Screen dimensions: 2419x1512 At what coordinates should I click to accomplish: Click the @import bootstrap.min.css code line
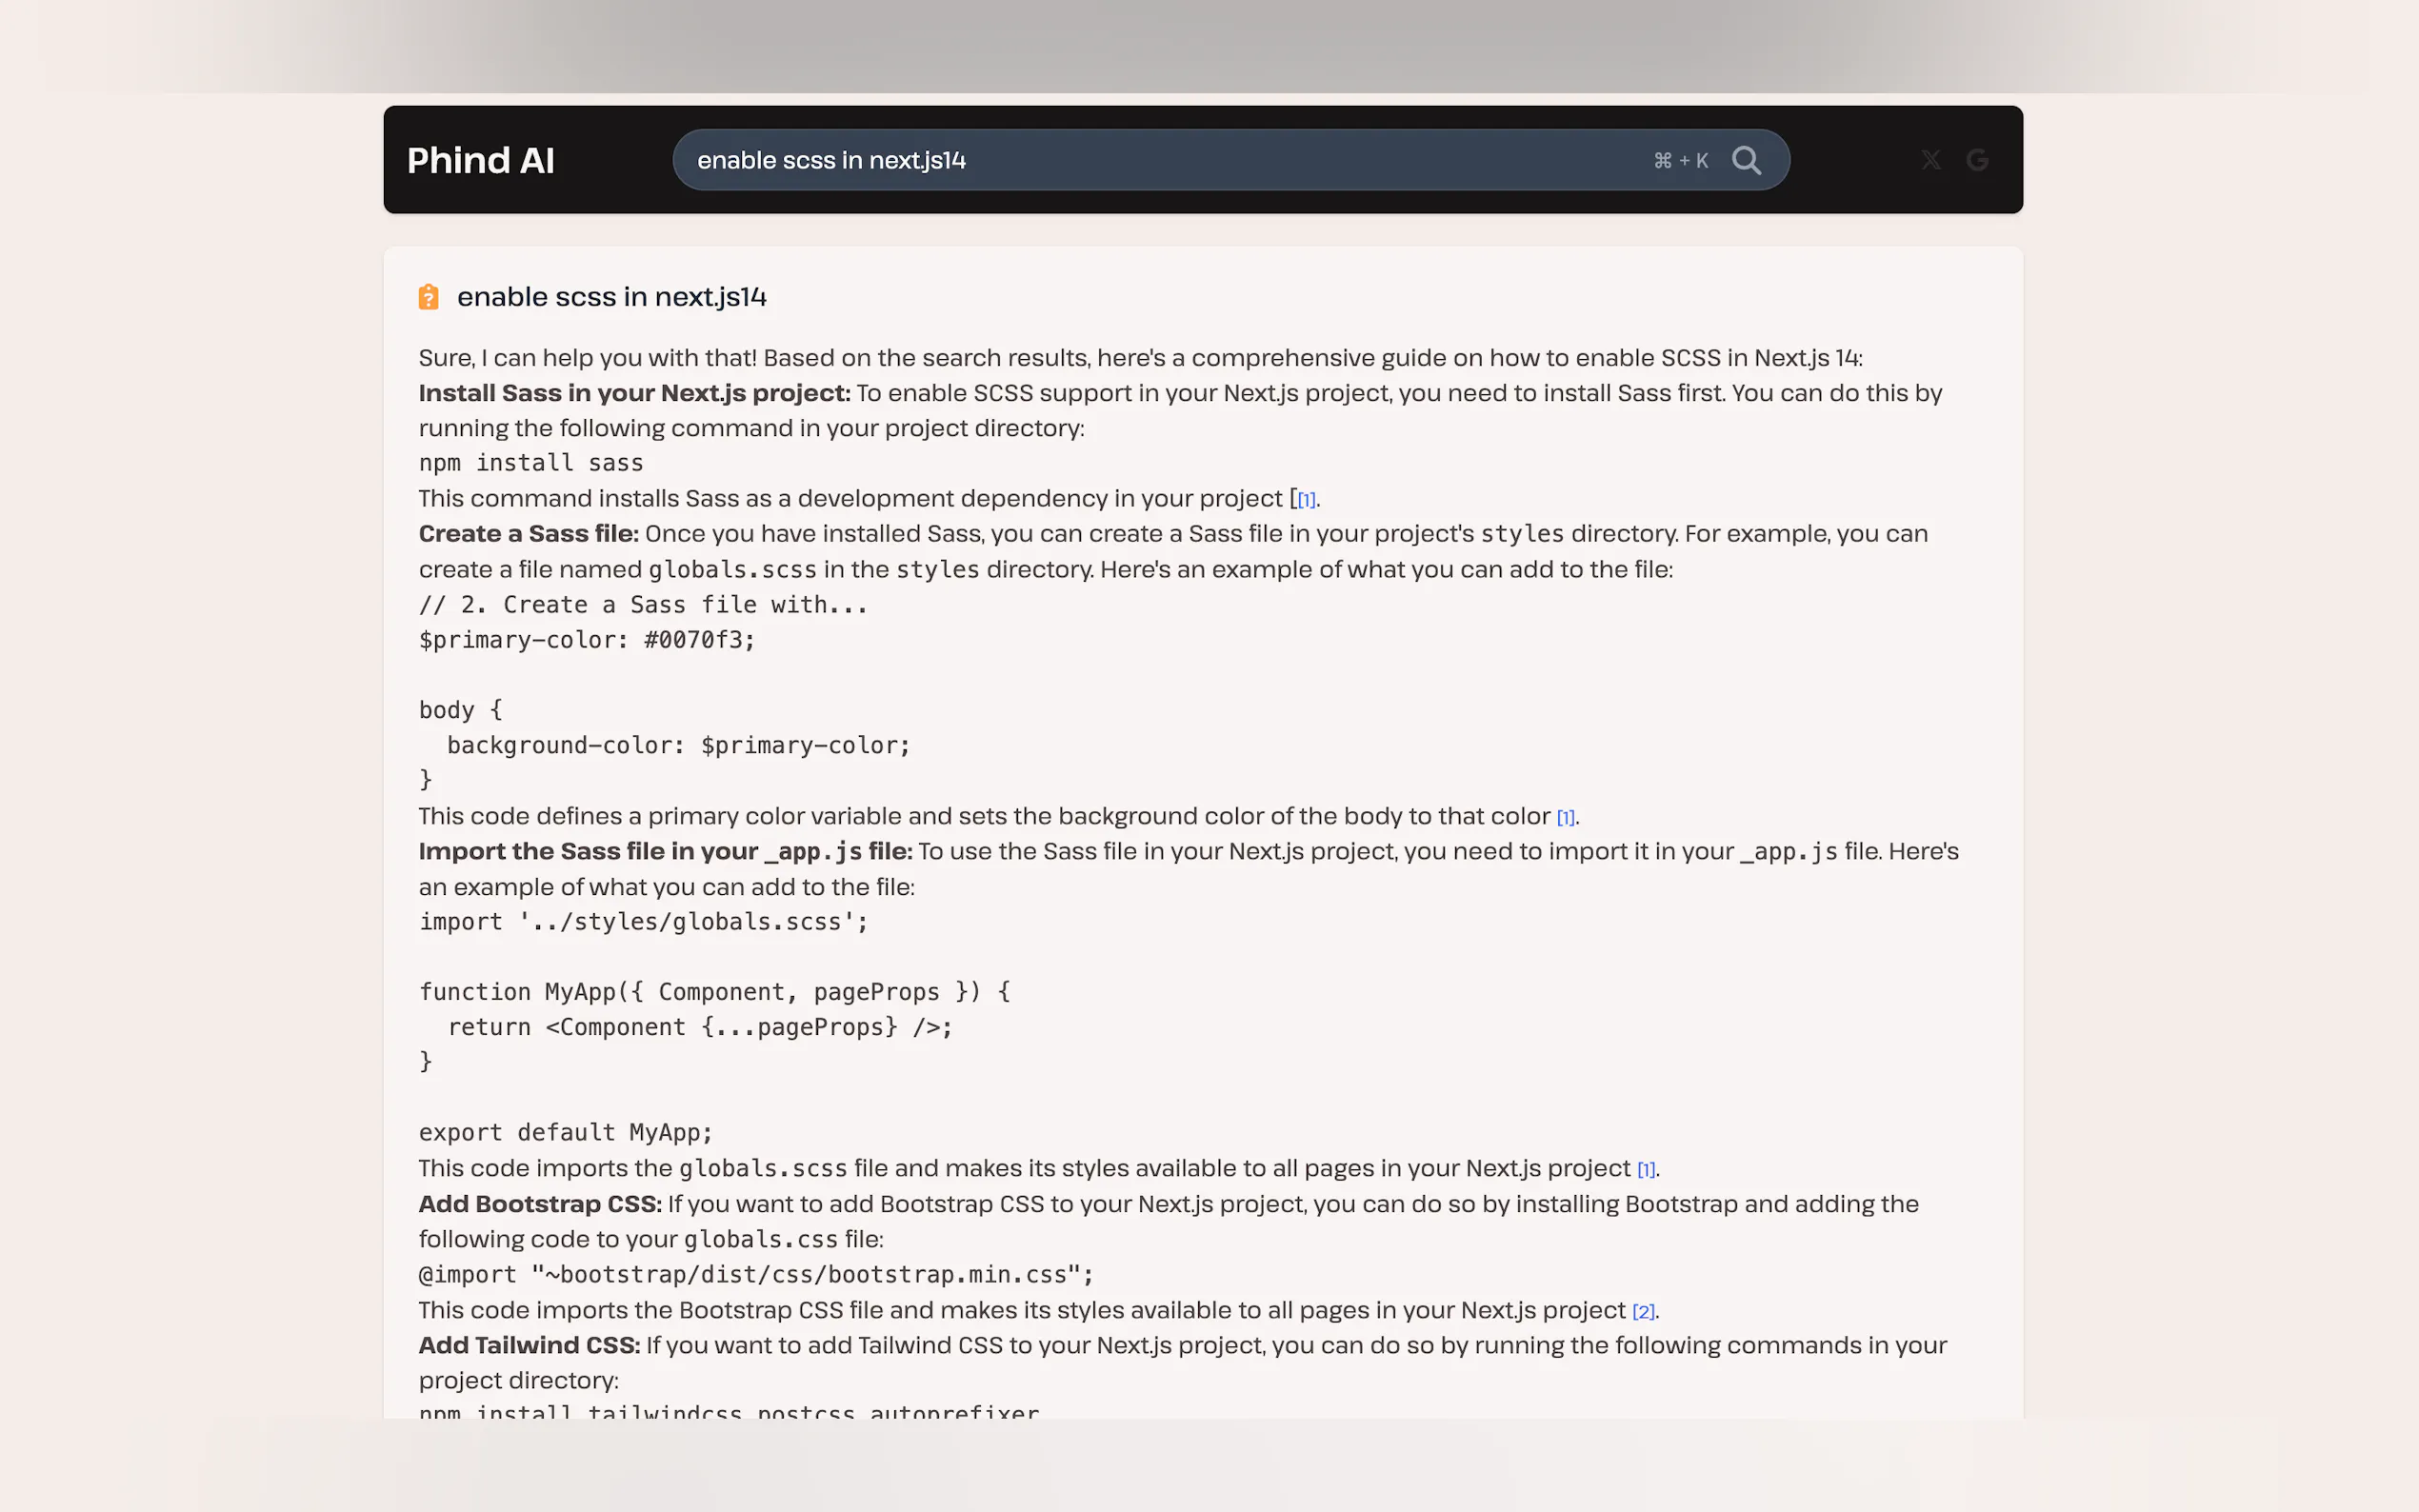(x=755, y=1275)
